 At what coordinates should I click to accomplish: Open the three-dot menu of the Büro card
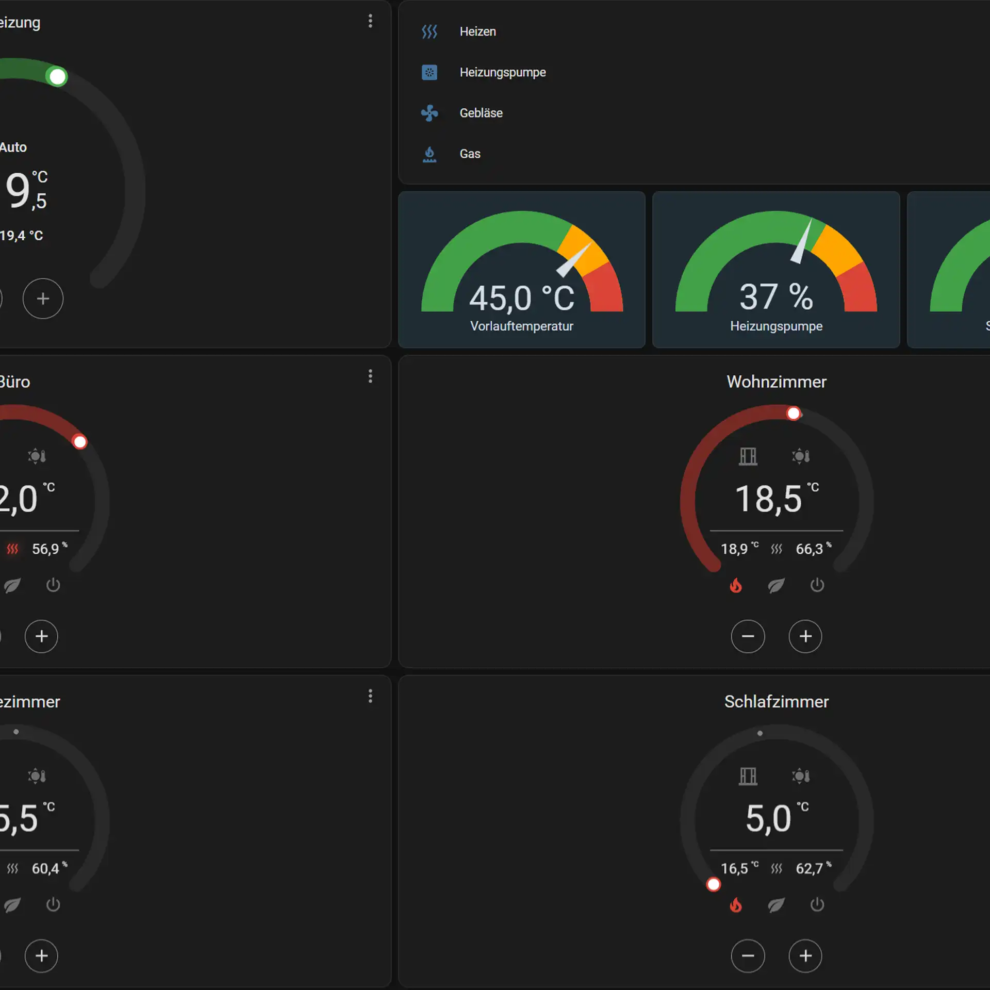[x=371, y=377]
